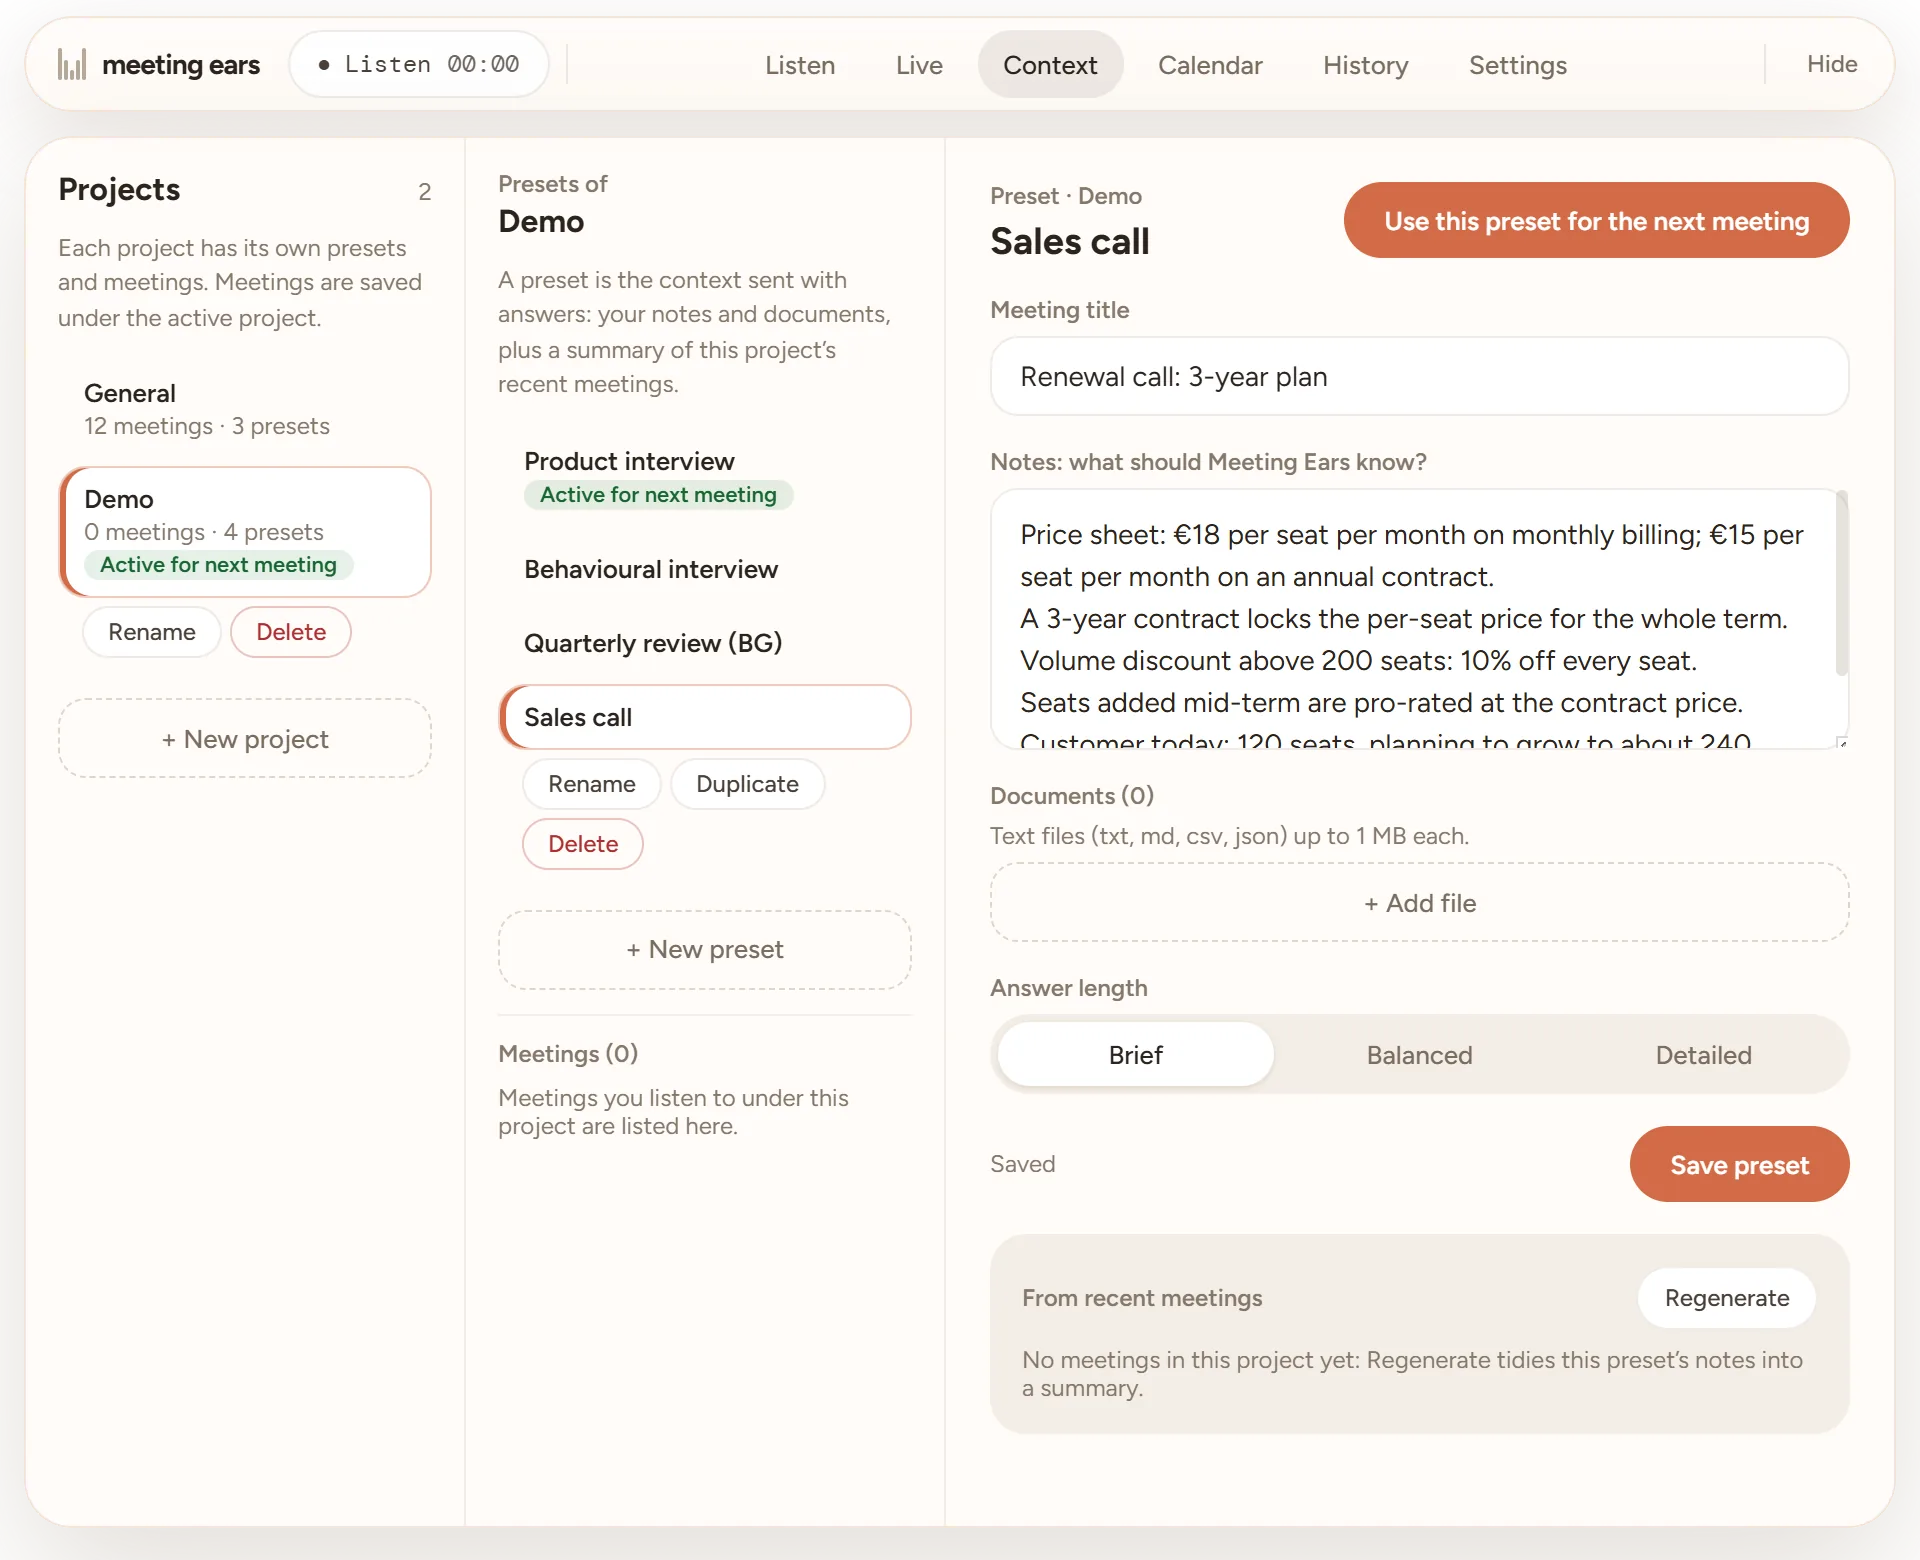Open the Settings tab
The width and height of the screenshot is (1920, 1560).
tap(1517, 65)
